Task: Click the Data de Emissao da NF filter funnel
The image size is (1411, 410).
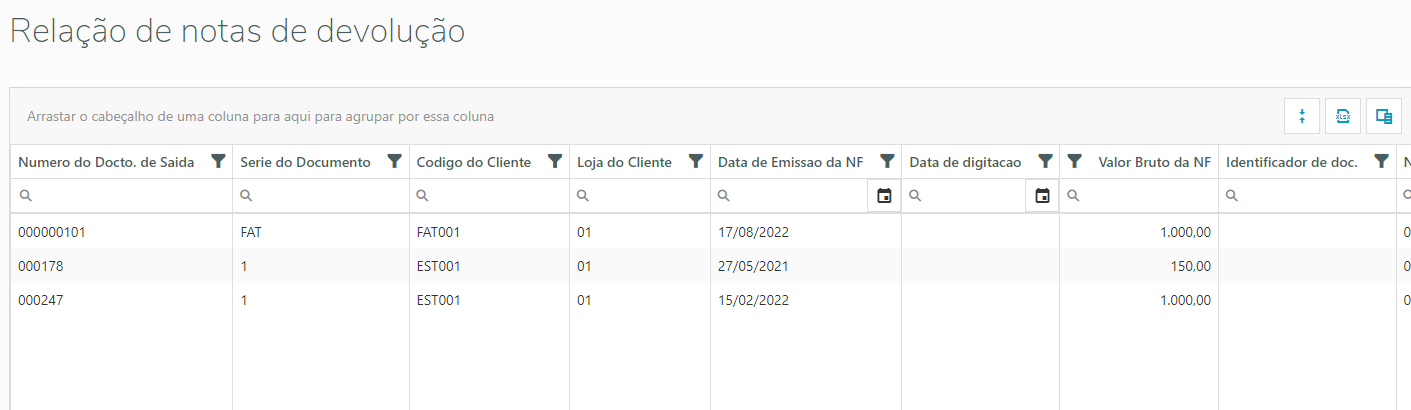Action: click(x=886, y=161)
